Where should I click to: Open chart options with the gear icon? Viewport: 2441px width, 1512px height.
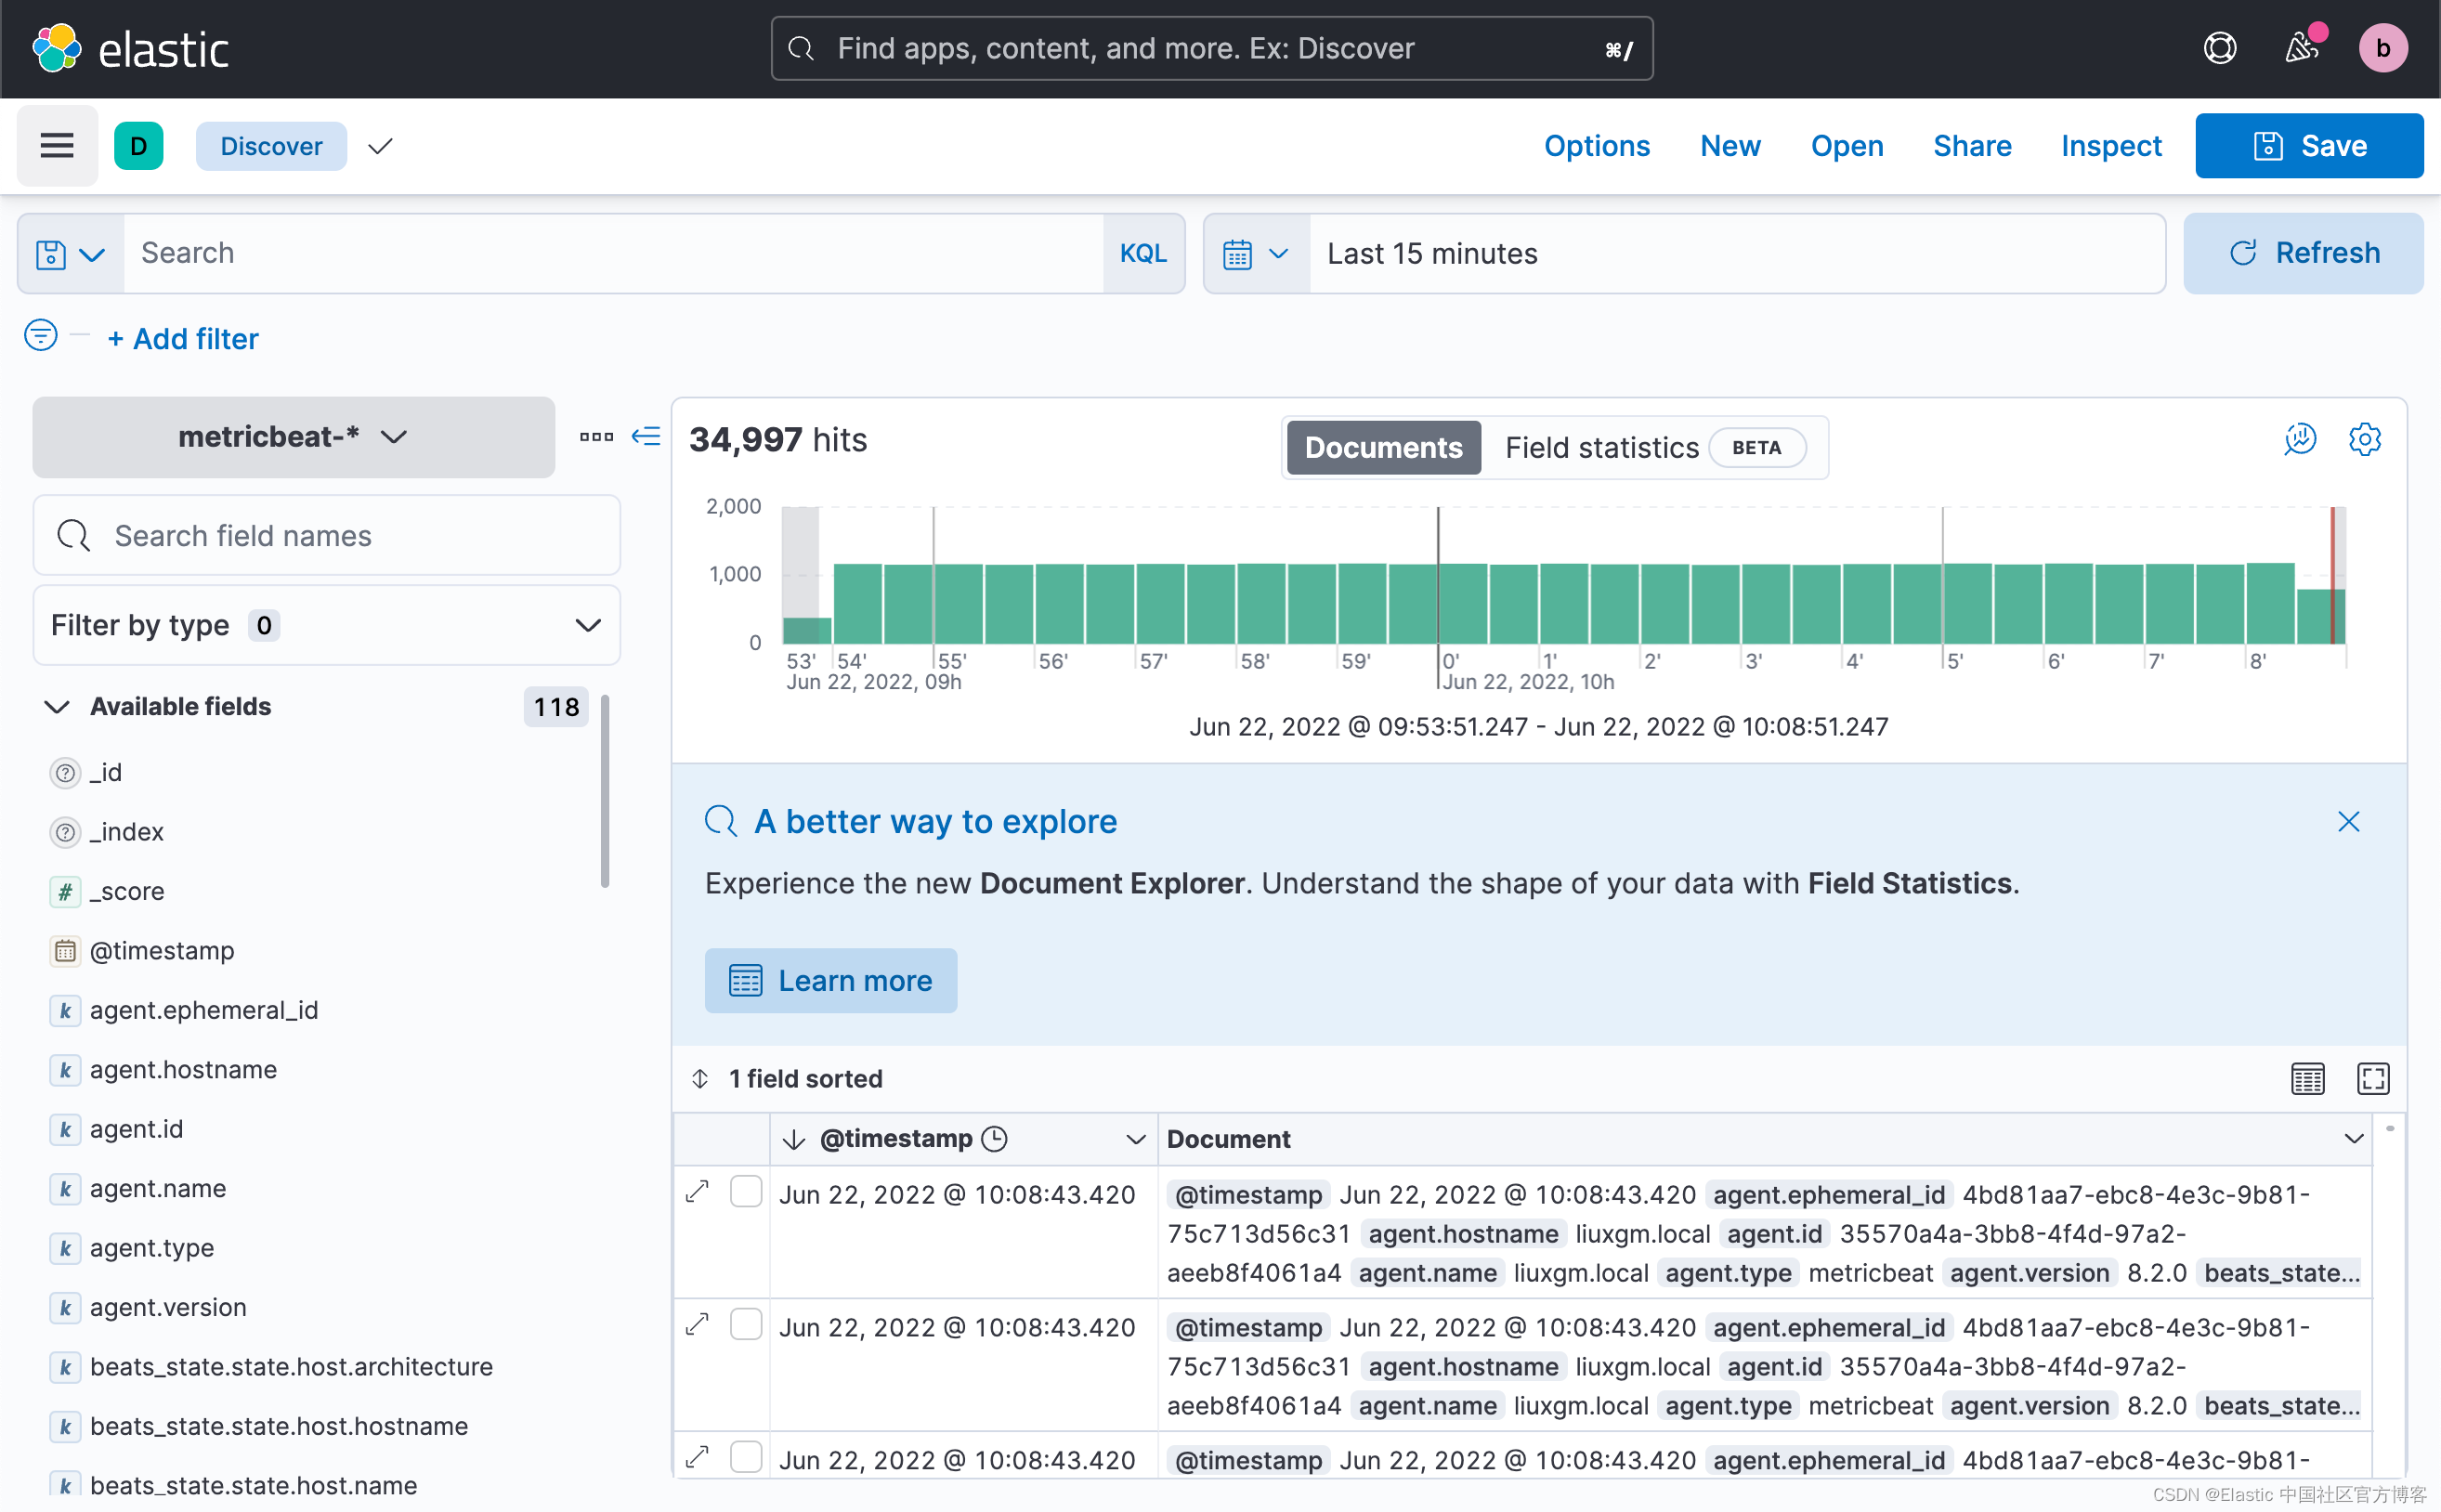[x=2365, y=439]
